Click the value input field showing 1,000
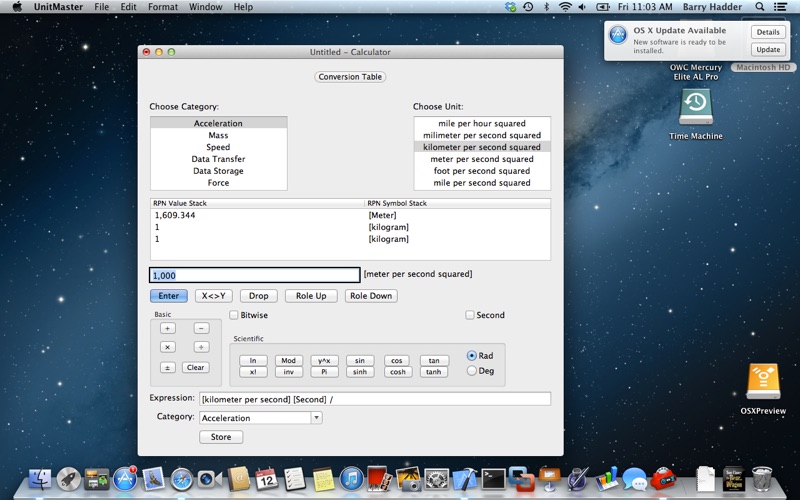Image resolution: width=800 pixels, height=500 pixels. pyautogui.click(x=255, y=276)
